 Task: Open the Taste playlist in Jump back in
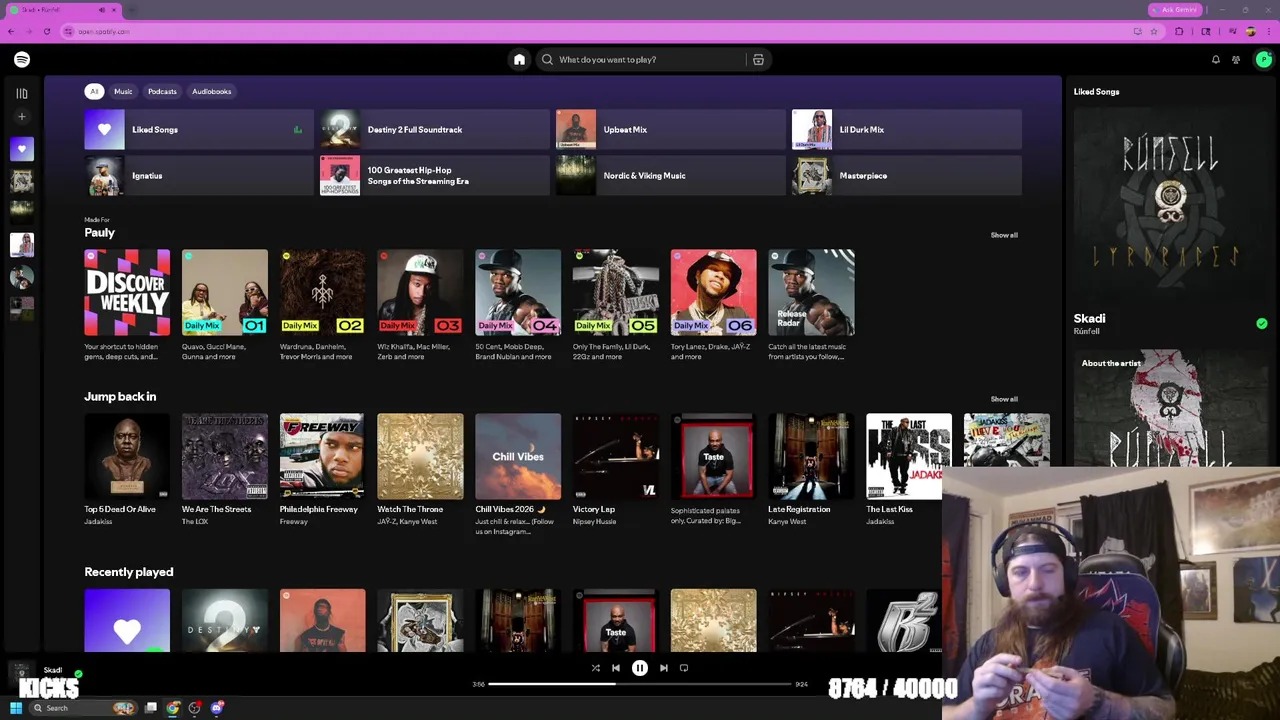coord(714,456)
